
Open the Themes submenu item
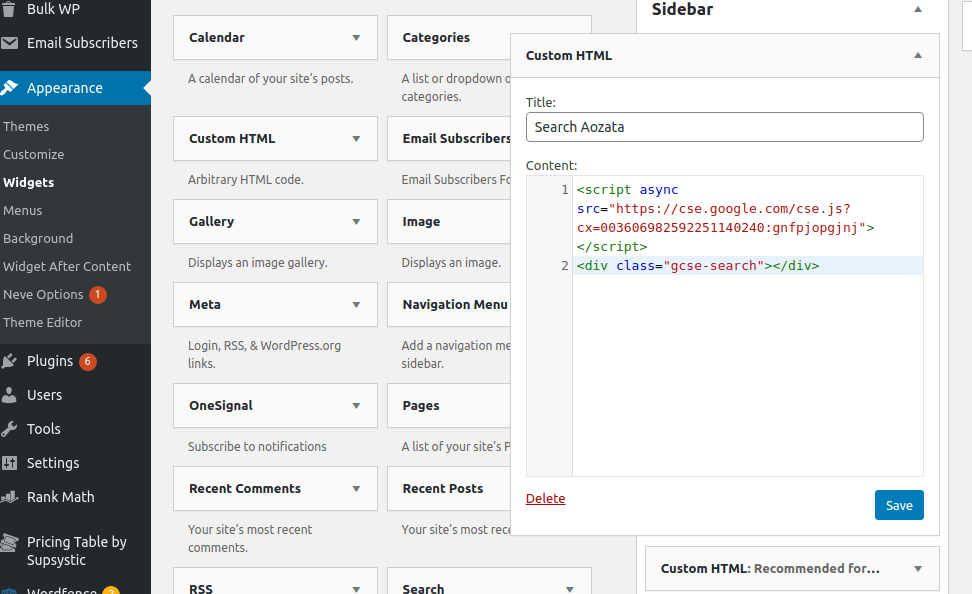[26, 127]
